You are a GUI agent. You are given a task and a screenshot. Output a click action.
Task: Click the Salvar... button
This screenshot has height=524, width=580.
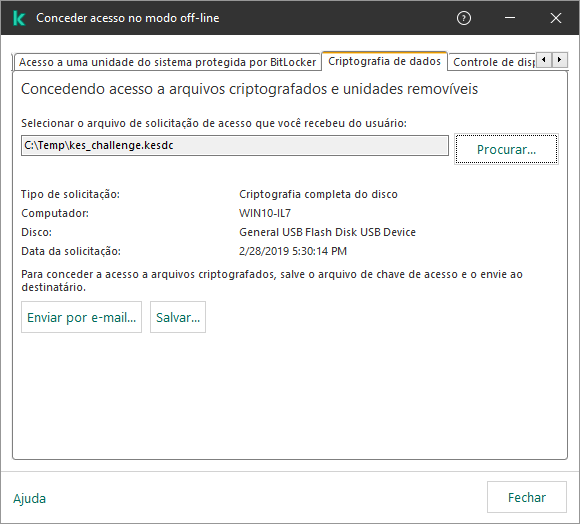pyautogui.click(x=178, y=317)
